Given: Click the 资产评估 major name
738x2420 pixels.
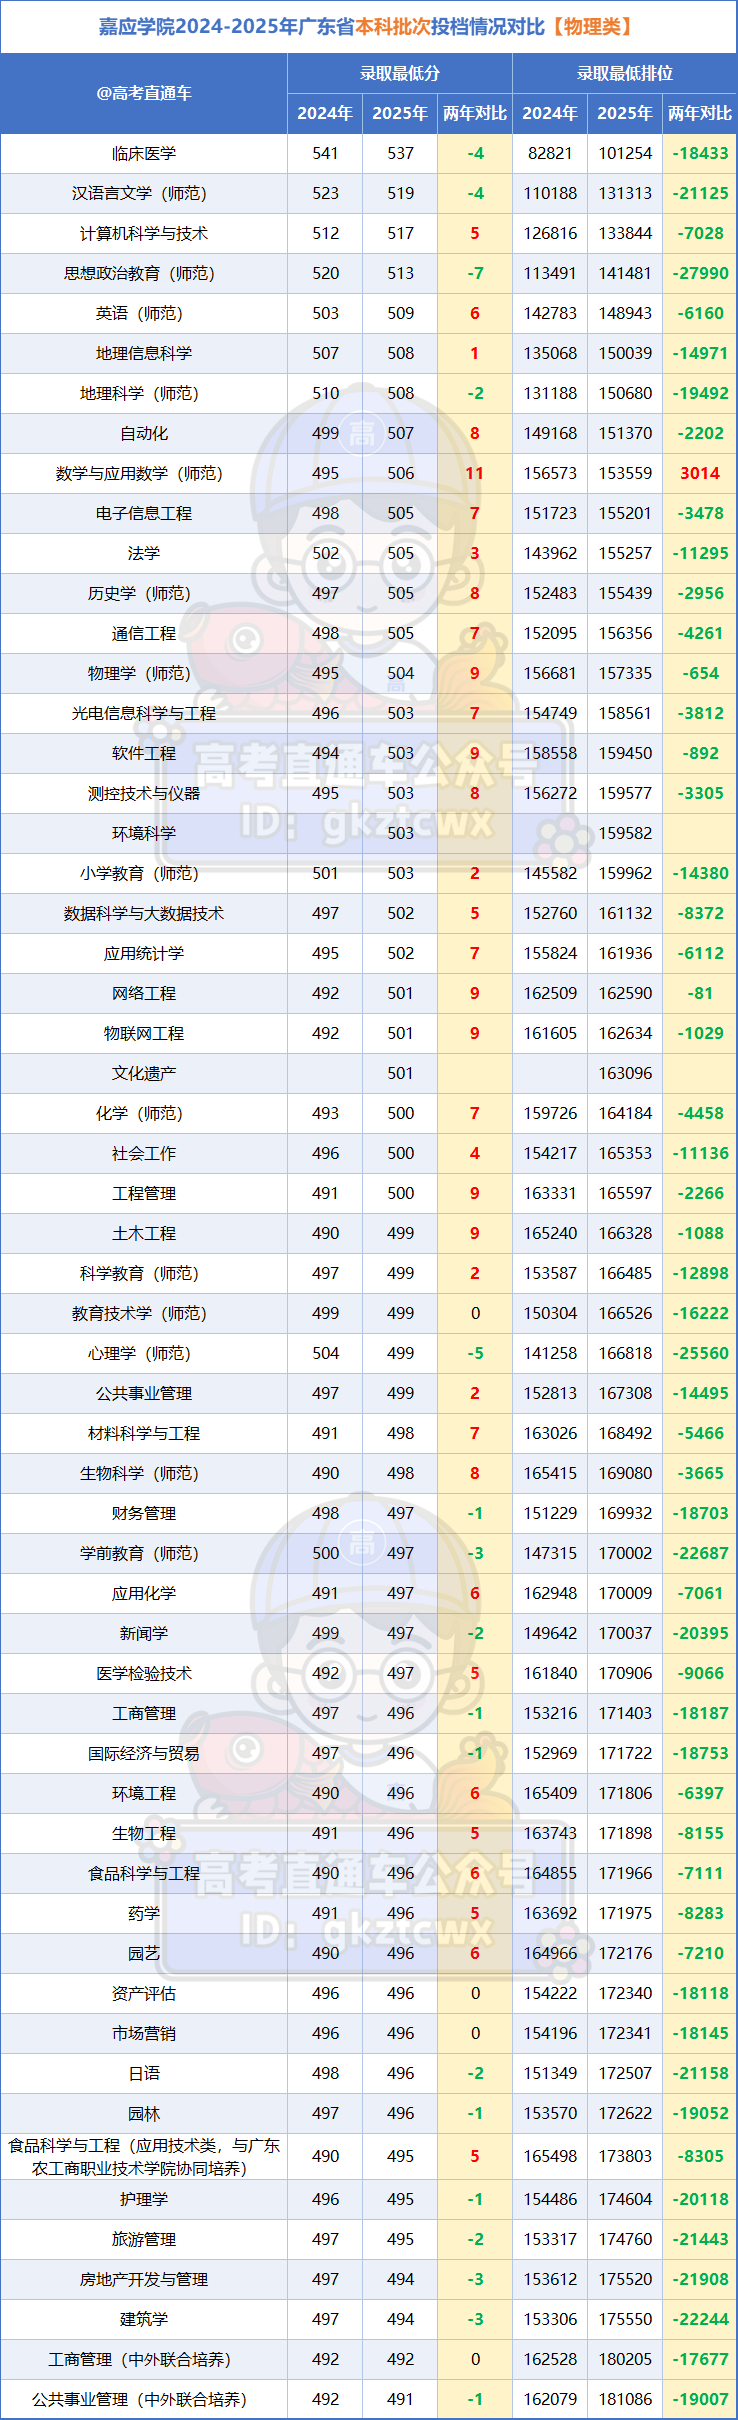Looking at the screenshot, I should click(144, 1993).
